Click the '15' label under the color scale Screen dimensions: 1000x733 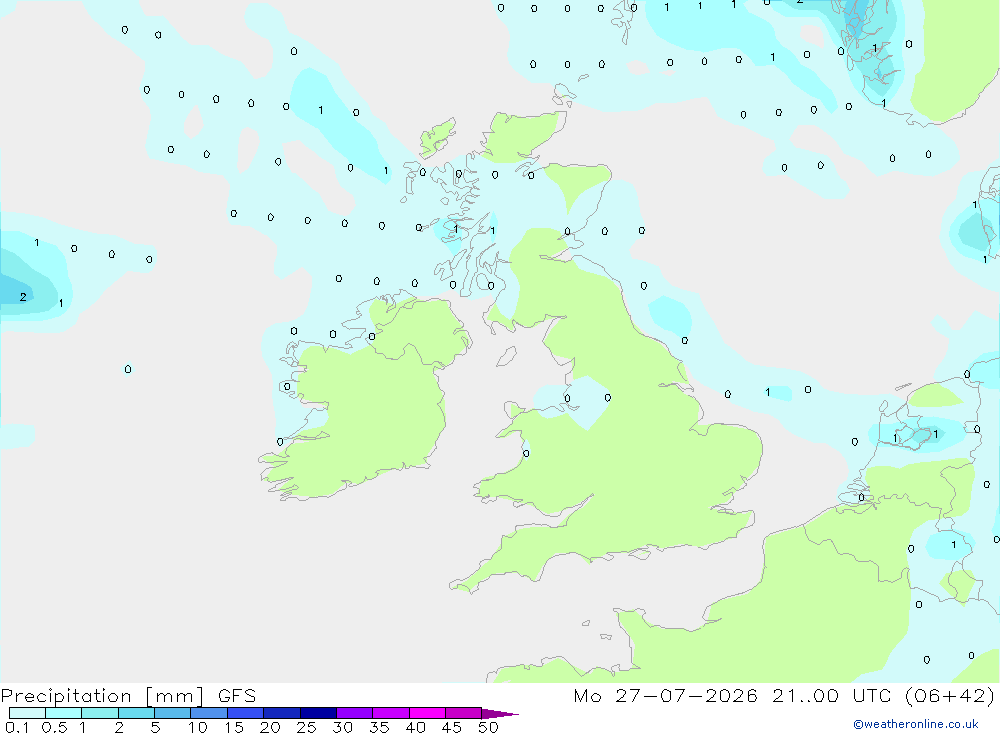click(233, 727)
